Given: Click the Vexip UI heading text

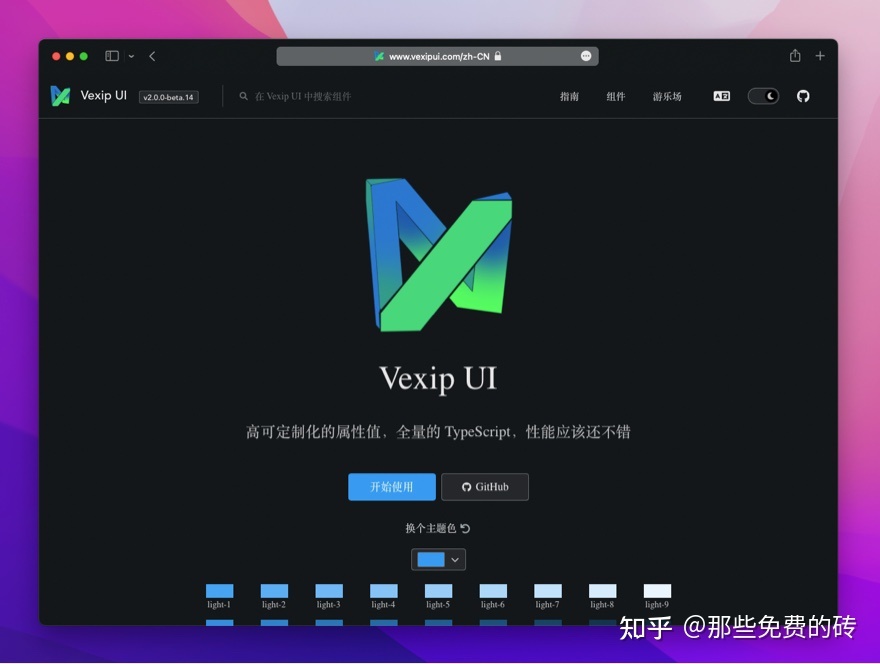Looking at the screenshot, I should 438,379.
